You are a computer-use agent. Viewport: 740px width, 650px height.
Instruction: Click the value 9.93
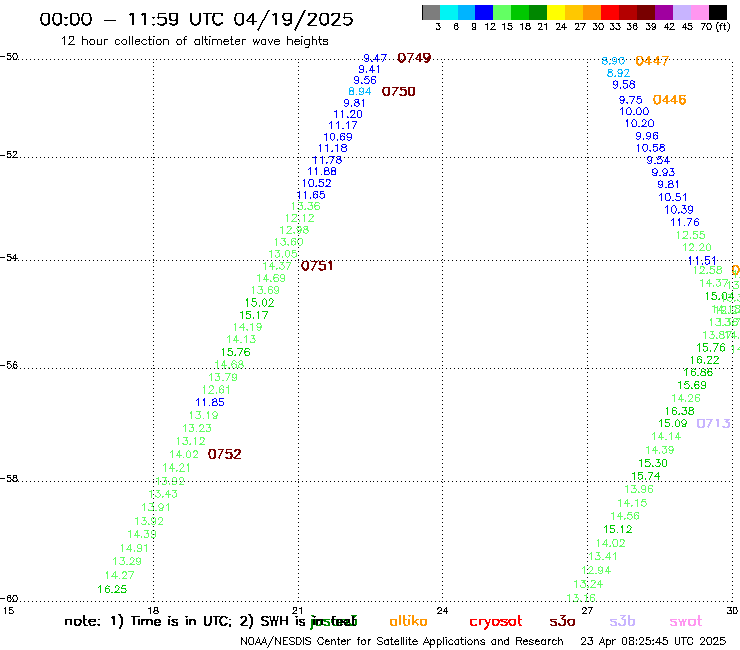(663, 172)
